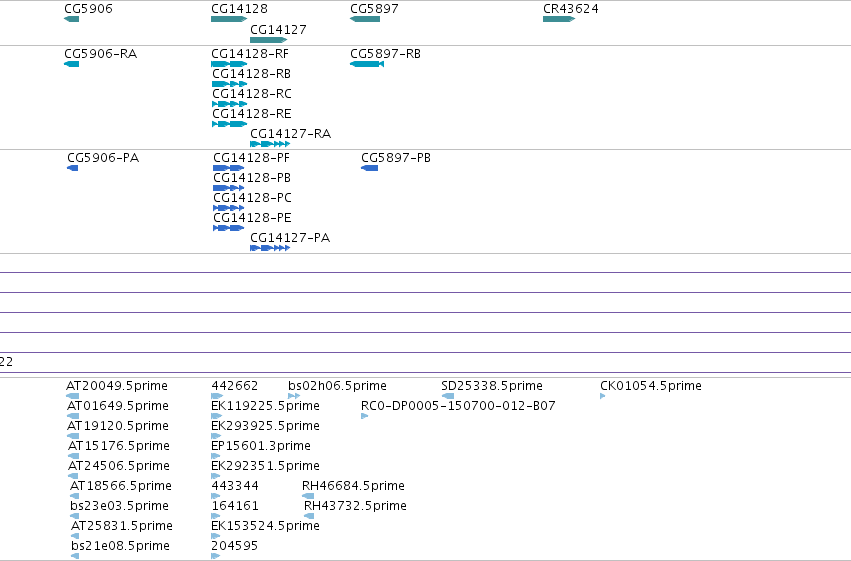The height and width of the screenshot is (561, 851).
Task: Open the CR43624 gene label
Action: [571, 9]
